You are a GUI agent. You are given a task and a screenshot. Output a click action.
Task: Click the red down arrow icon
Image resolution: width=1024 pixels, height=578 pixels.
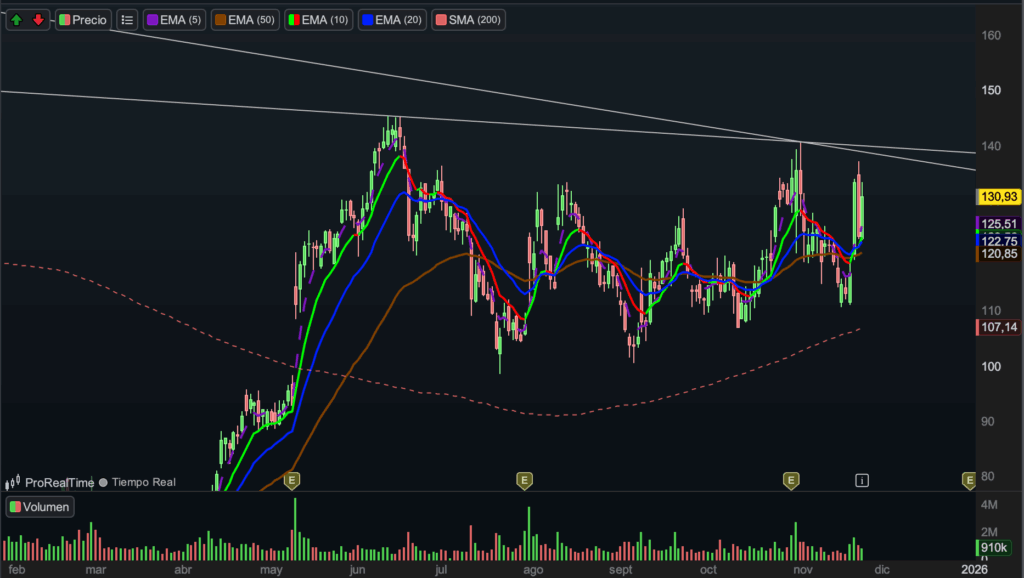(x=38, y=20)
